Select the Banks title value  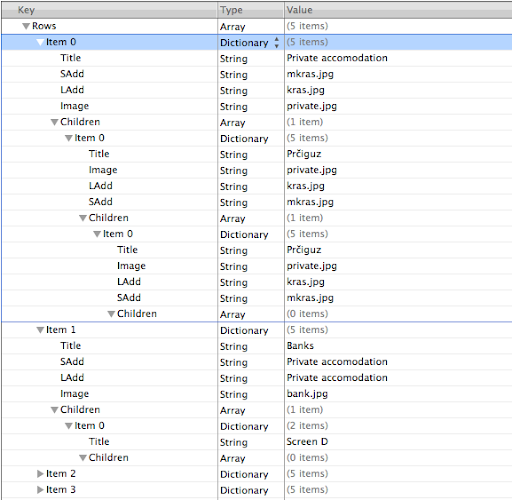click(300, 346)
